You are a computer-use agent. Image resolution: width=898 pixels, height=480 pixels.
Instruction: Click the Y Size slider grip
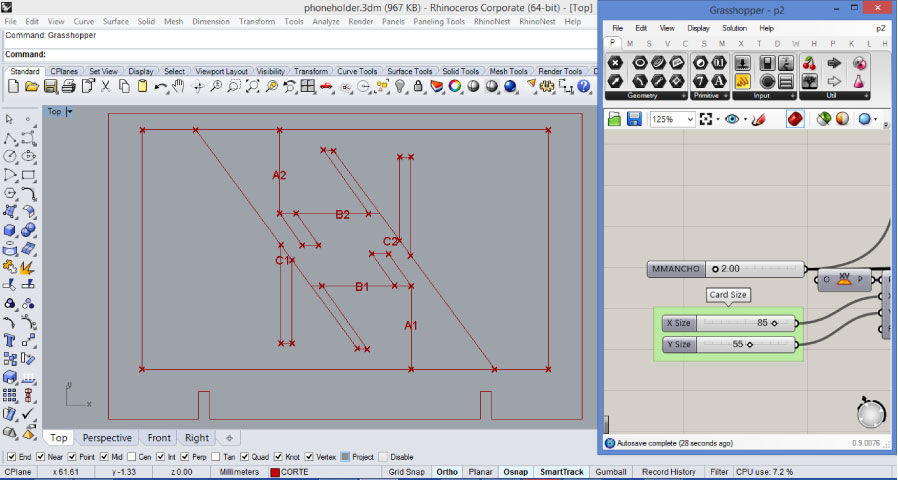coord(750,344)
